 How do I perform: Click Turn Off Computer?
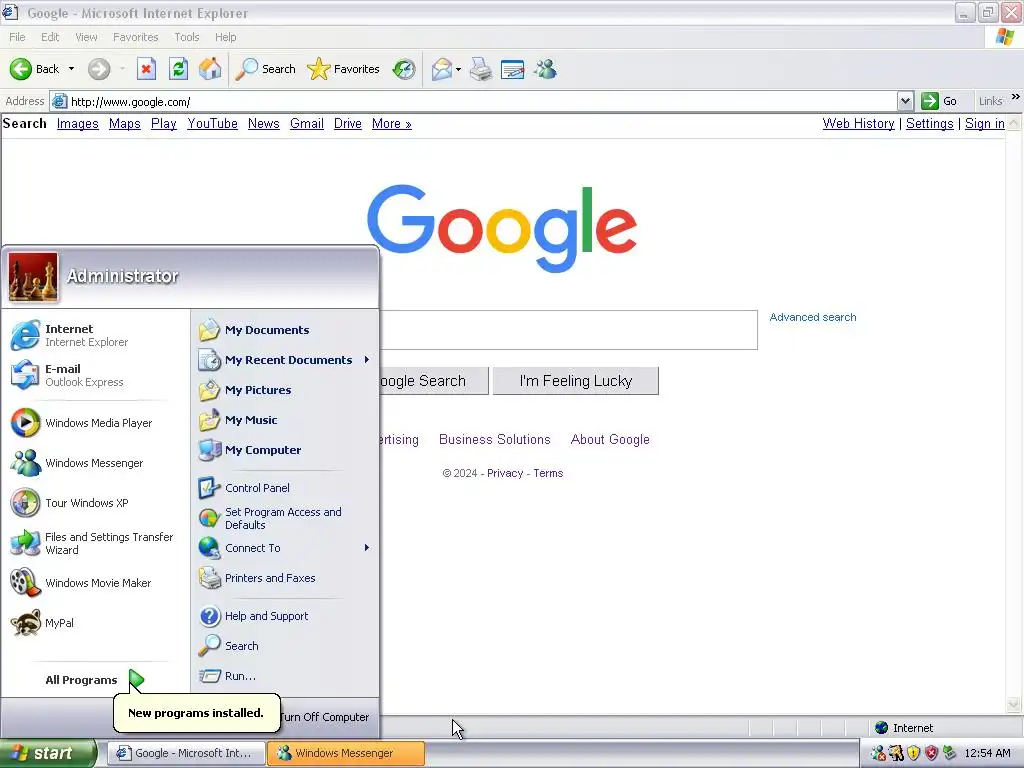325,717
